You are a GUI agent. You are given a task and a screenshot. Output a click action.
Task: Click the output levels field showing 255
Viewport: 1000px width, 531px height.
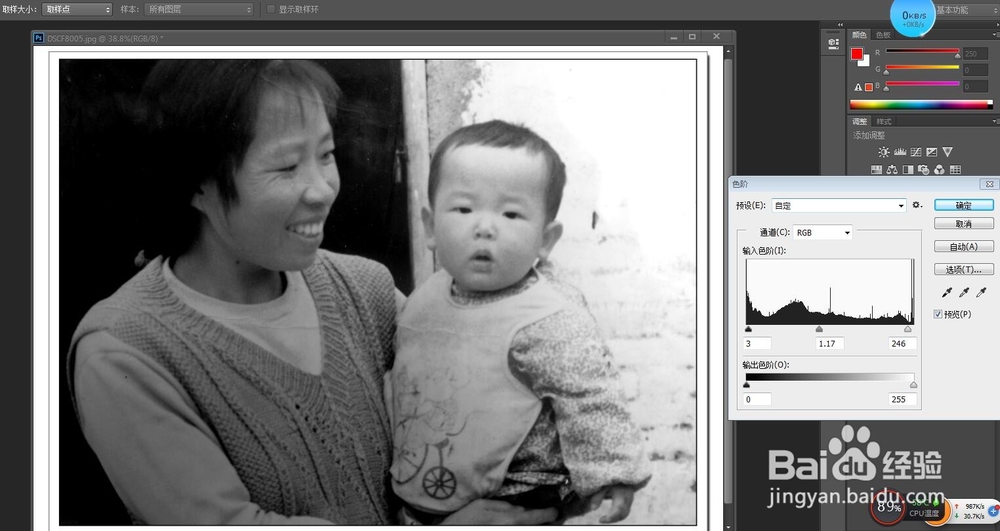click(902, 399)
